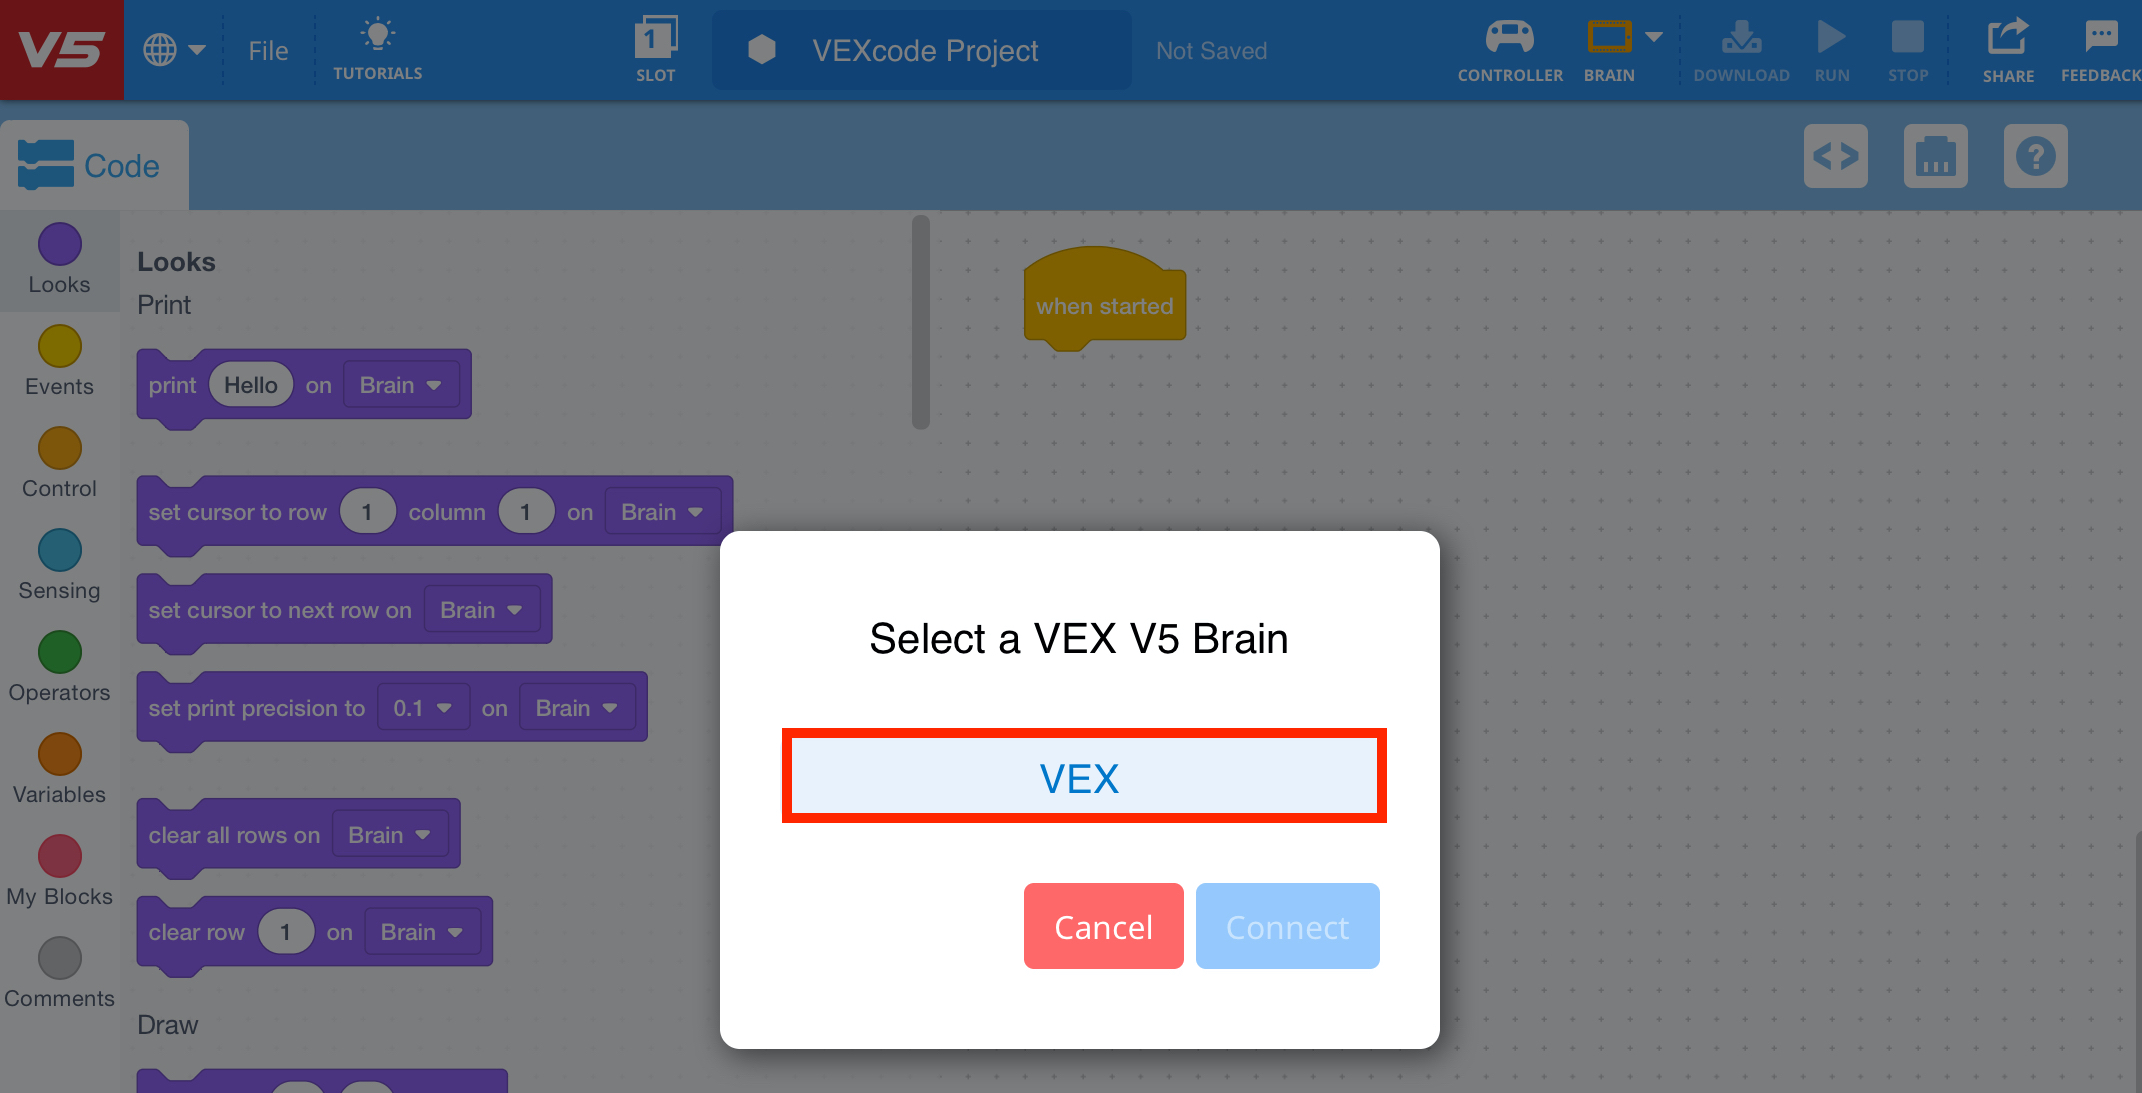Screen dimensions: 2142x1093
Task: Click the Tutorials menu item
Action: 378,48
